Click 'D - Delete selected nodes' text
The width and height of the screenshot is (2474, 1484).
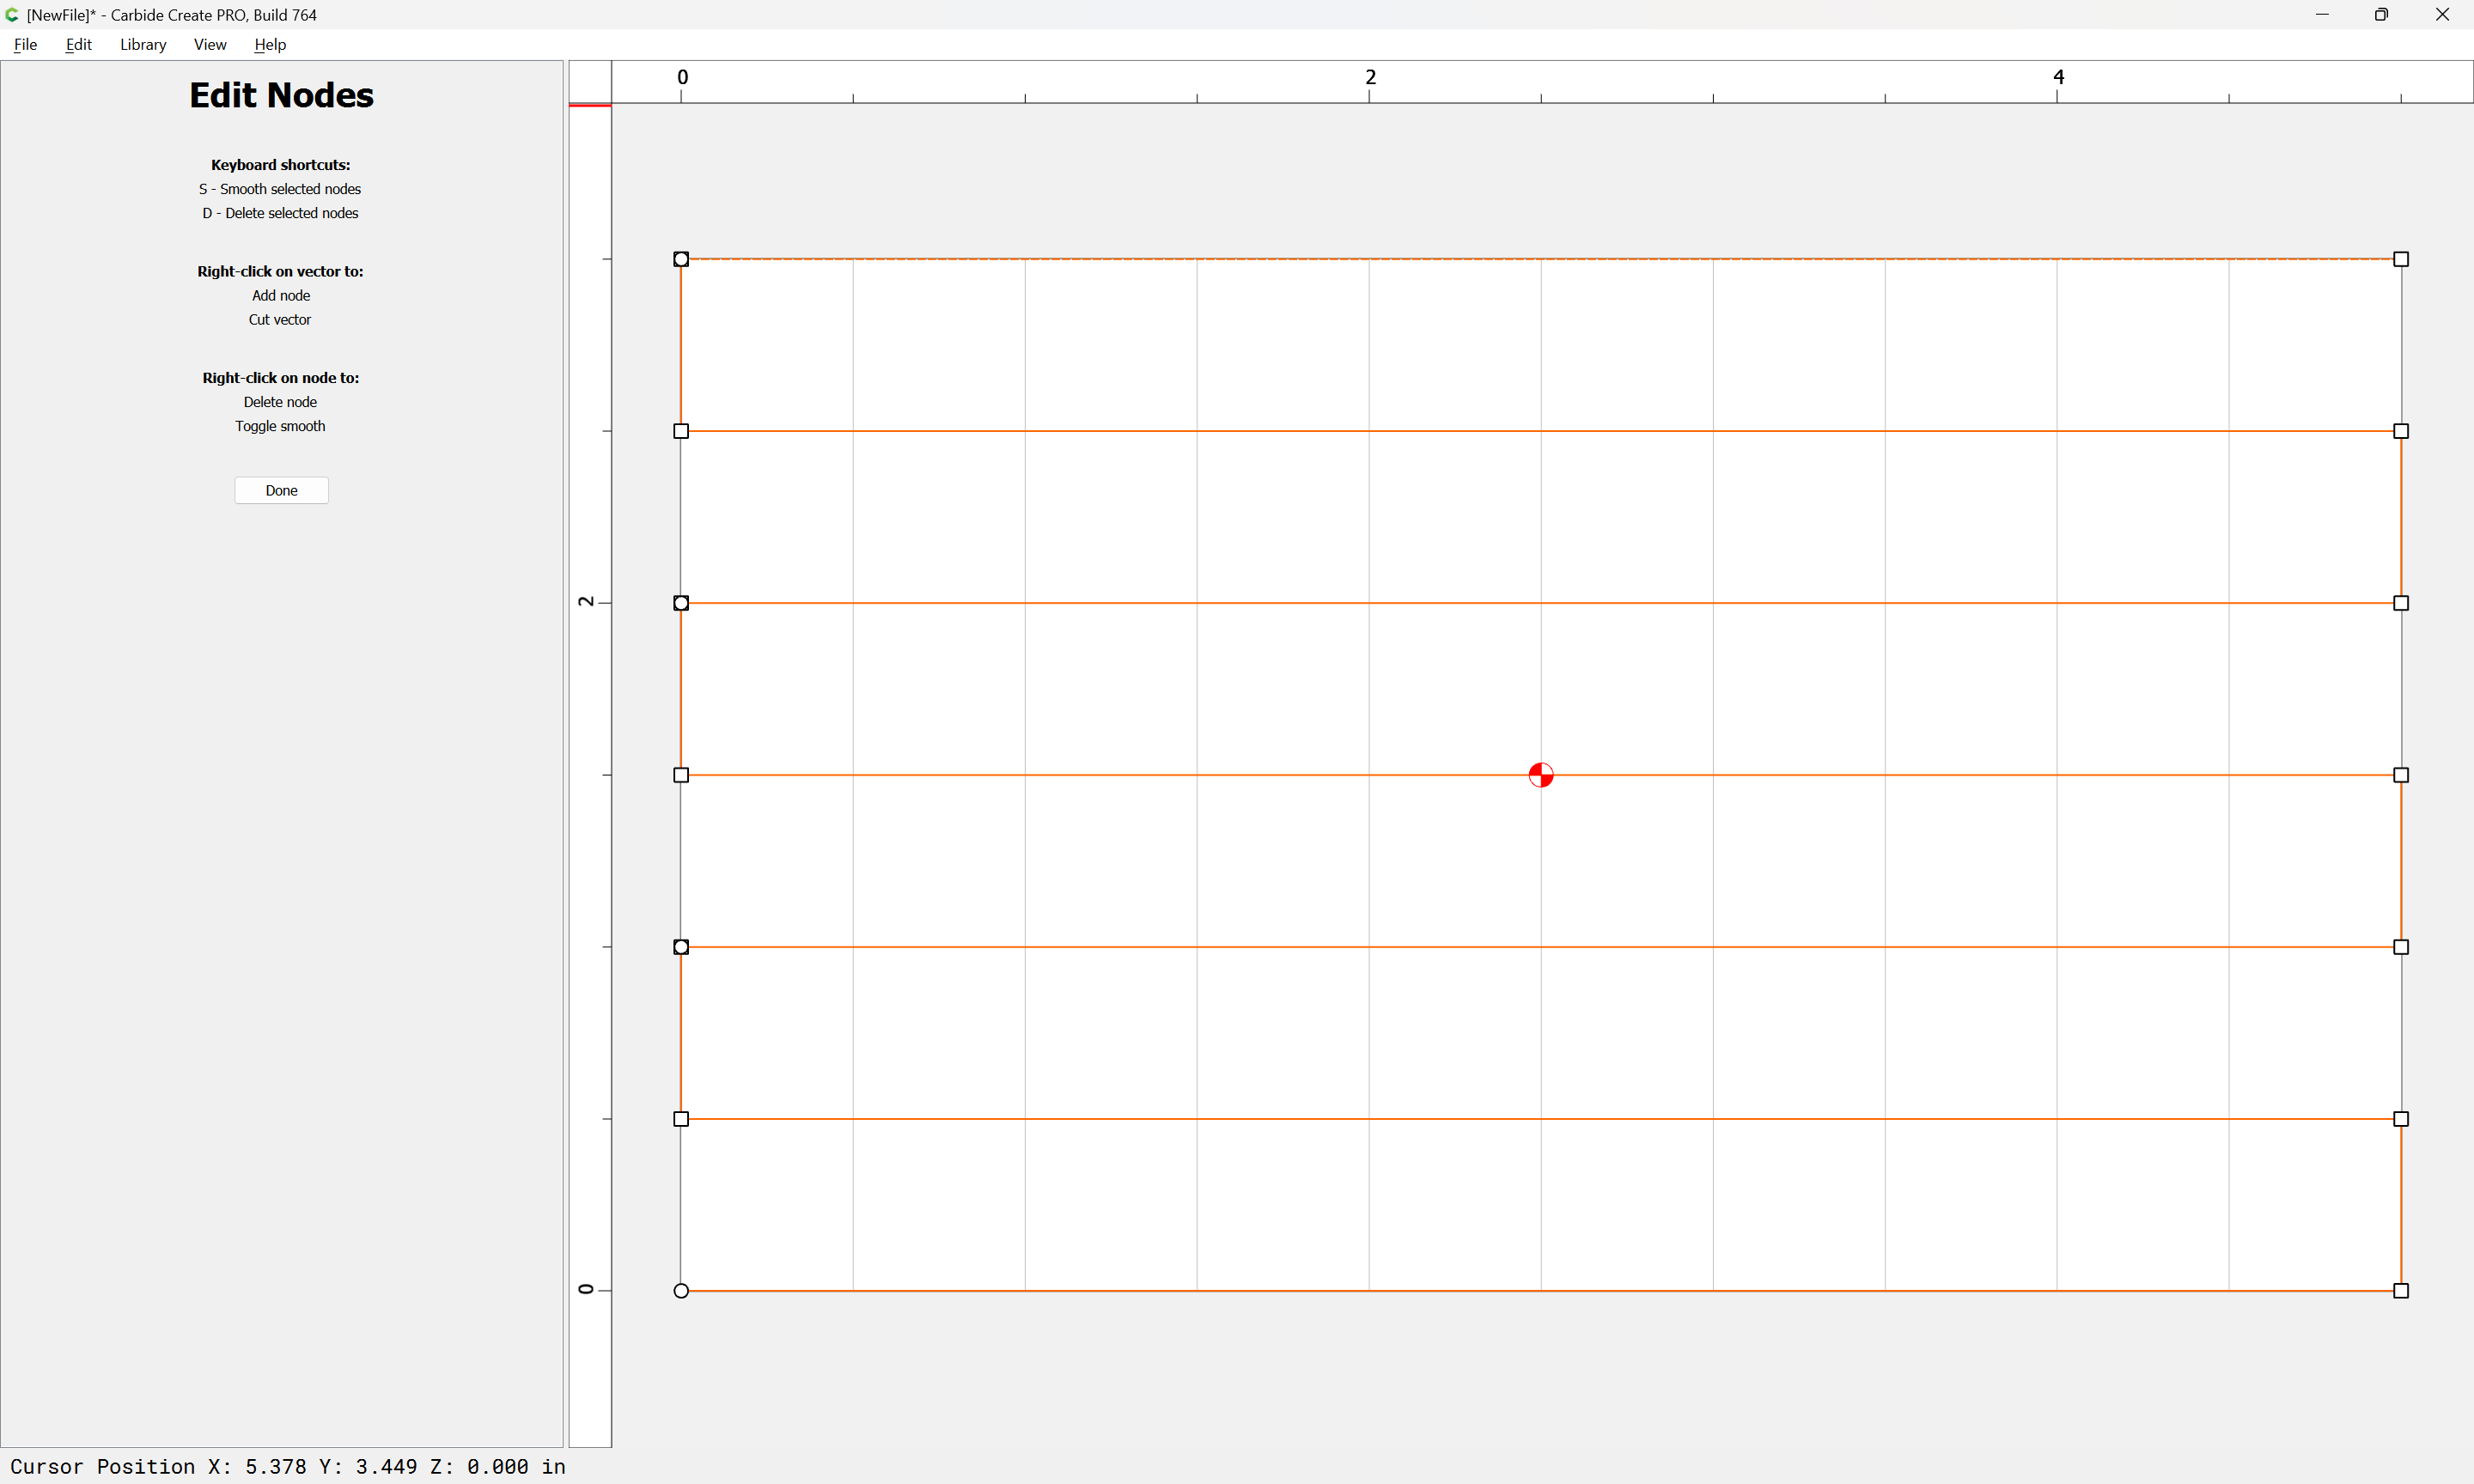click(x=280, y=213)
